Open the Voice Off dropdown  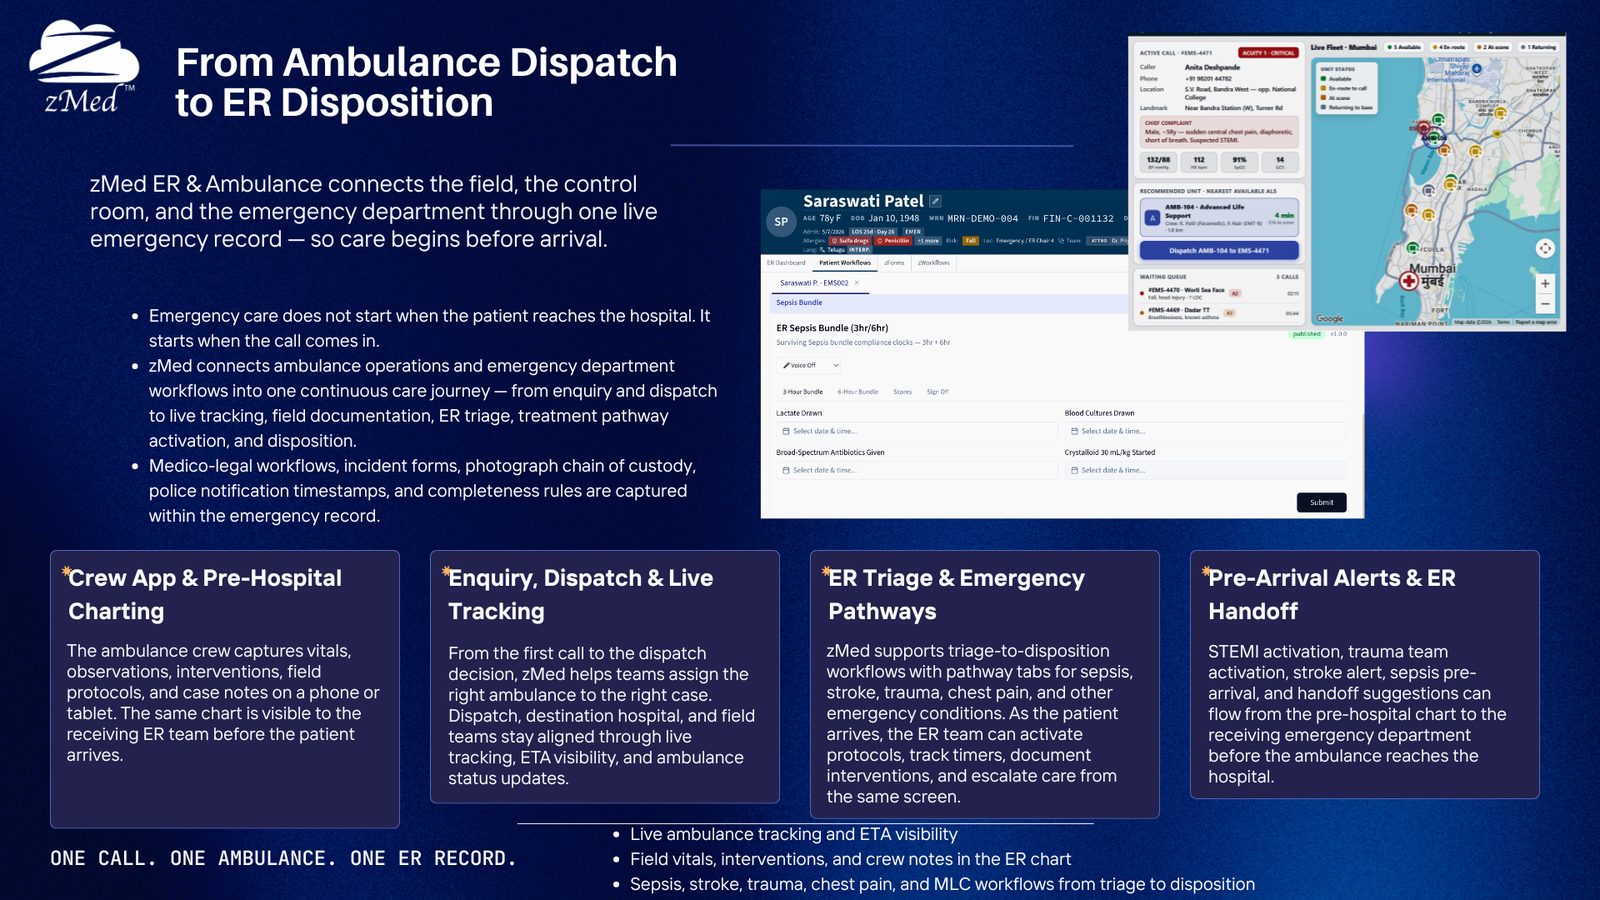click(x=808, y=365)
